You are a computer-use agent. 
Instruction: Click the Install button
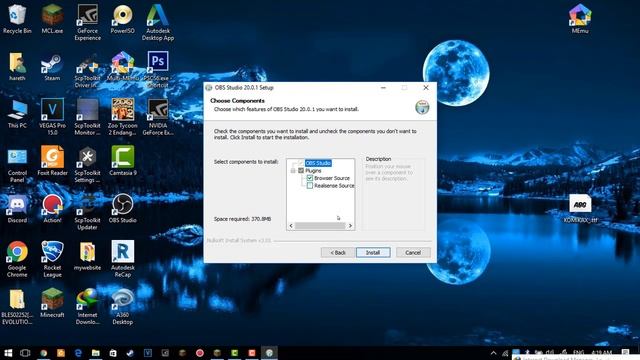point(373,253)
